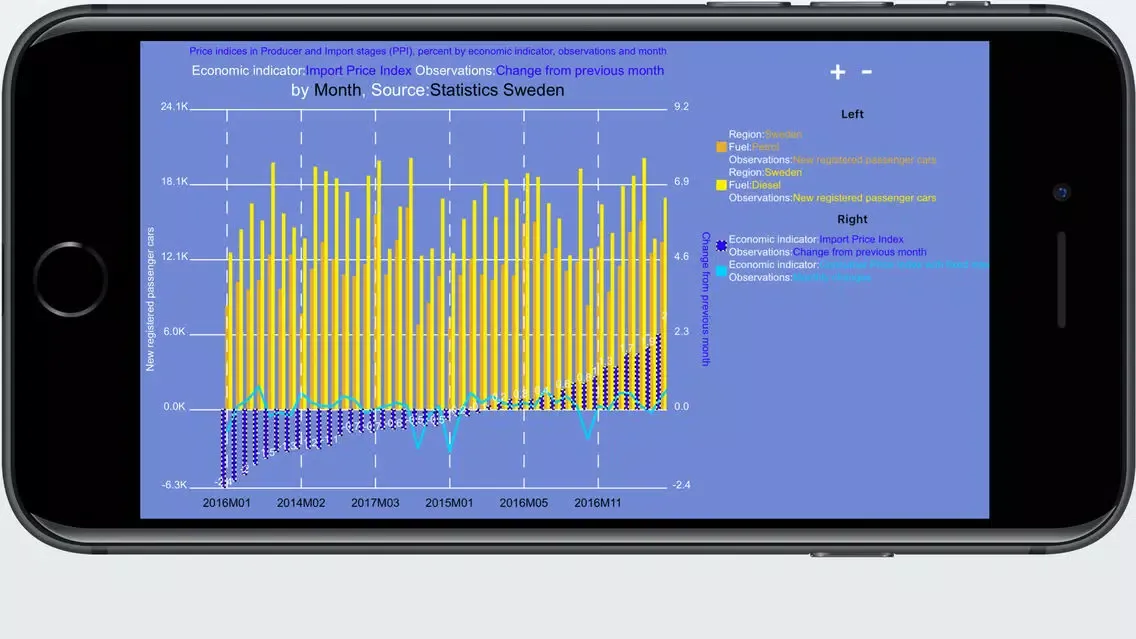1136x639 pixels.
Task: Click the 2017M03 x-axis label
Action: click(375, 503)
